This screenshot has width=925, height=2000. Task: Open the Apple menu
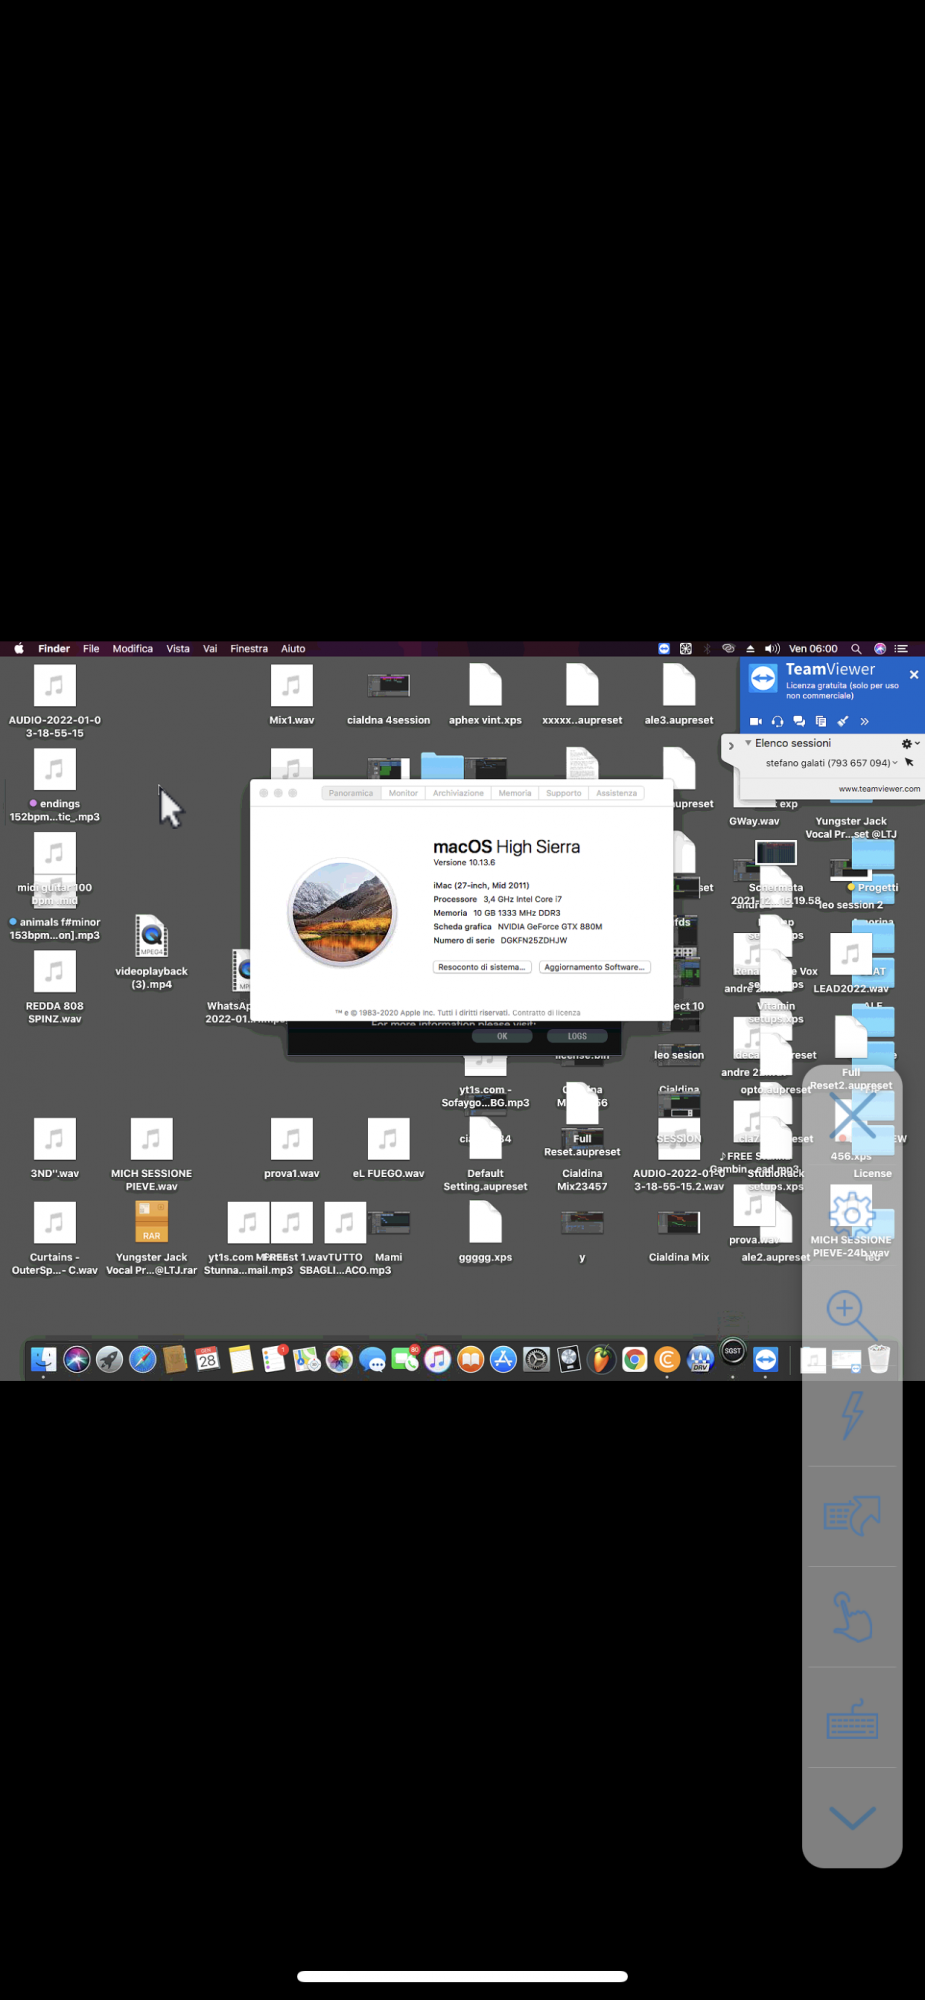pos(19,649)
